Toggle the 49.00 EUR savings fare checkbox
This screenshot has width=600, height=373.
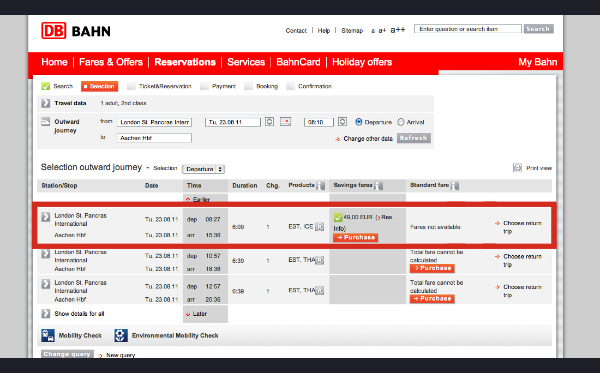(x=338, y=218)
